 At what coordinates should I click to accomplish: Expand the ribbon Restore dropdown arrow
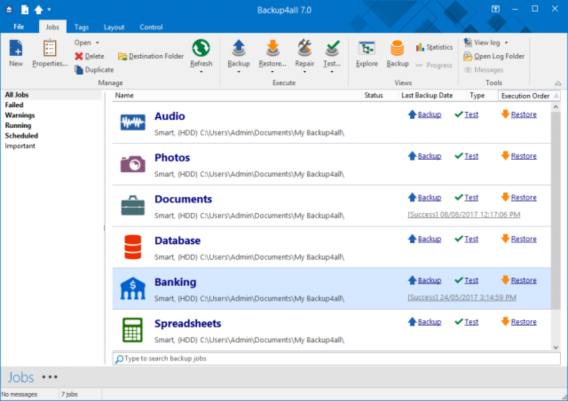tap(272, 71)
